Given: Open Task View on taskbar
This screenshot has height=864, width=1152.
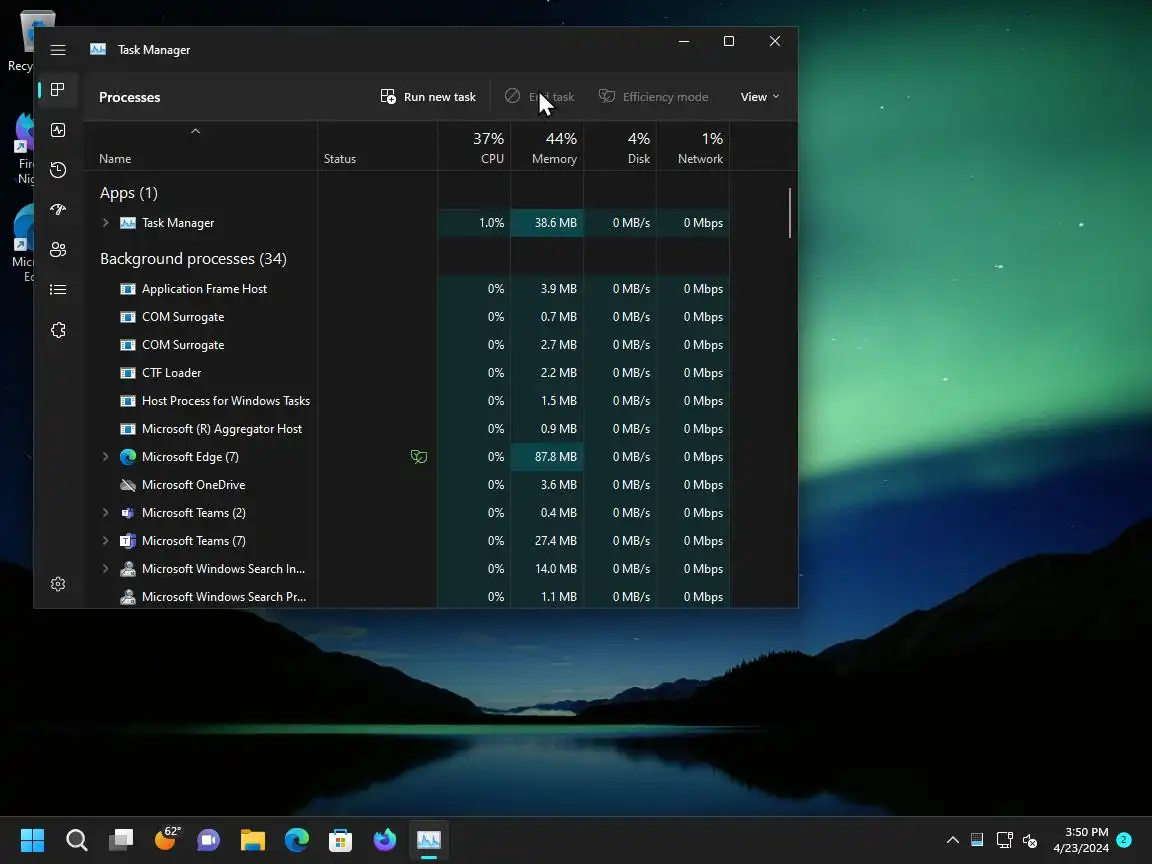Looking at the screenshot, I should point(120,840).
